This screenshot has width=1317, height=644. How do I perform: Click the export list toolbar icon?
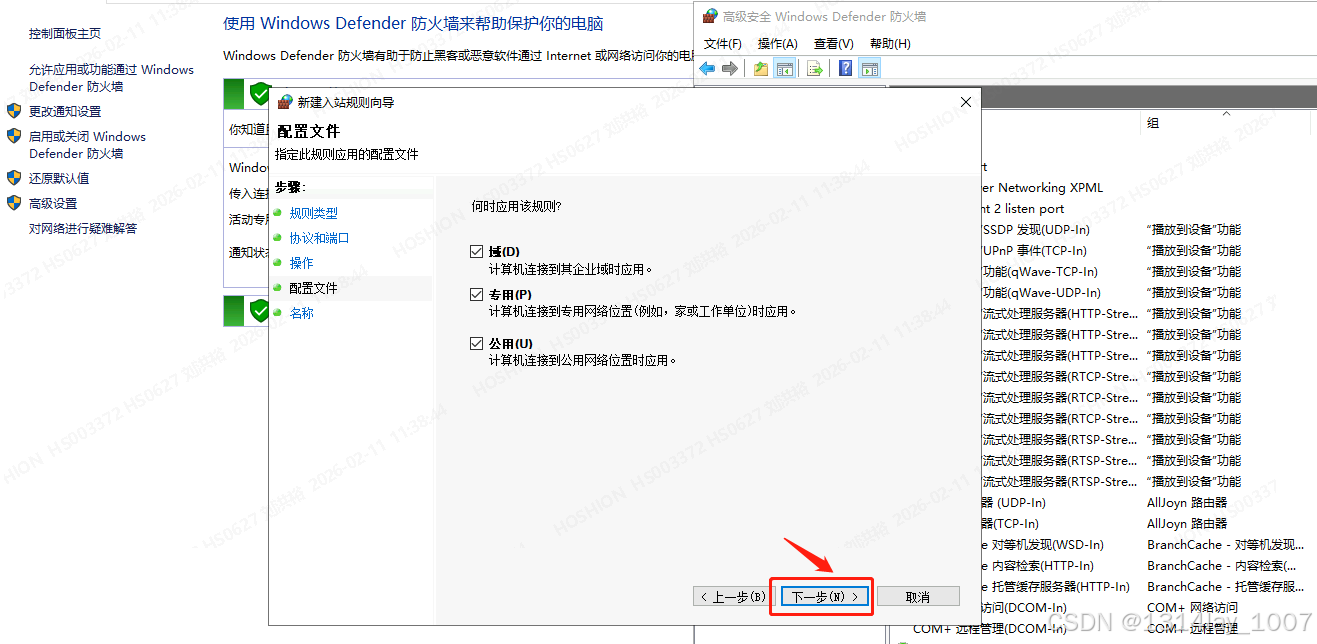[815, 68]
